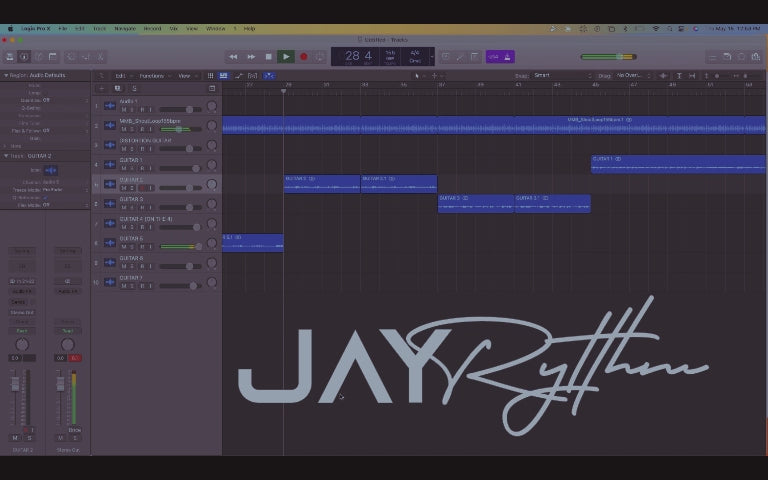Select the first GUITAR 3 audio region
Viewport: 768px width, 480px height.
click(x=476, y=203)
